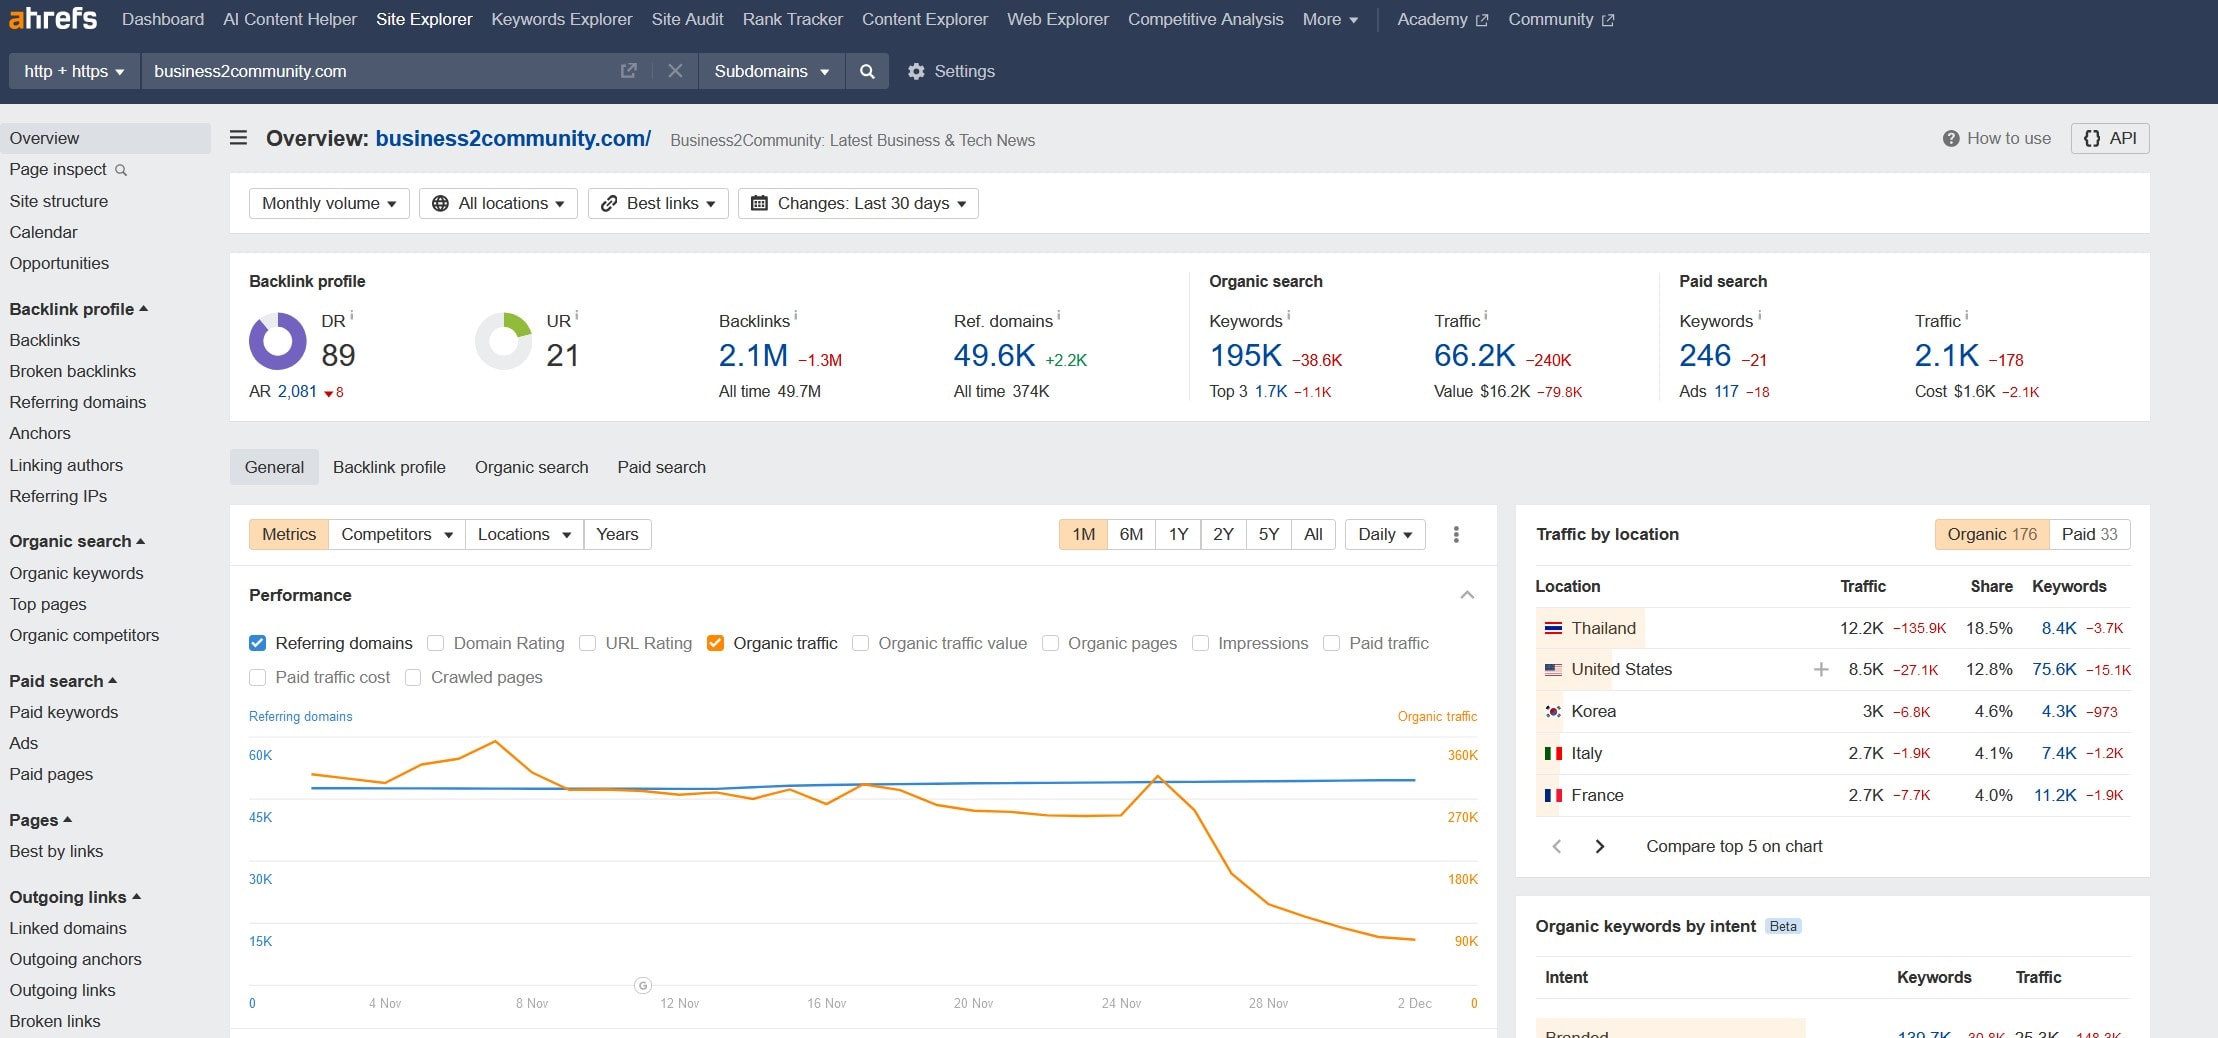This screenshot has width=2218, height=1038.
Task: Select the Paid 33 traffic toggle
Action: [x=2089, y=535]
